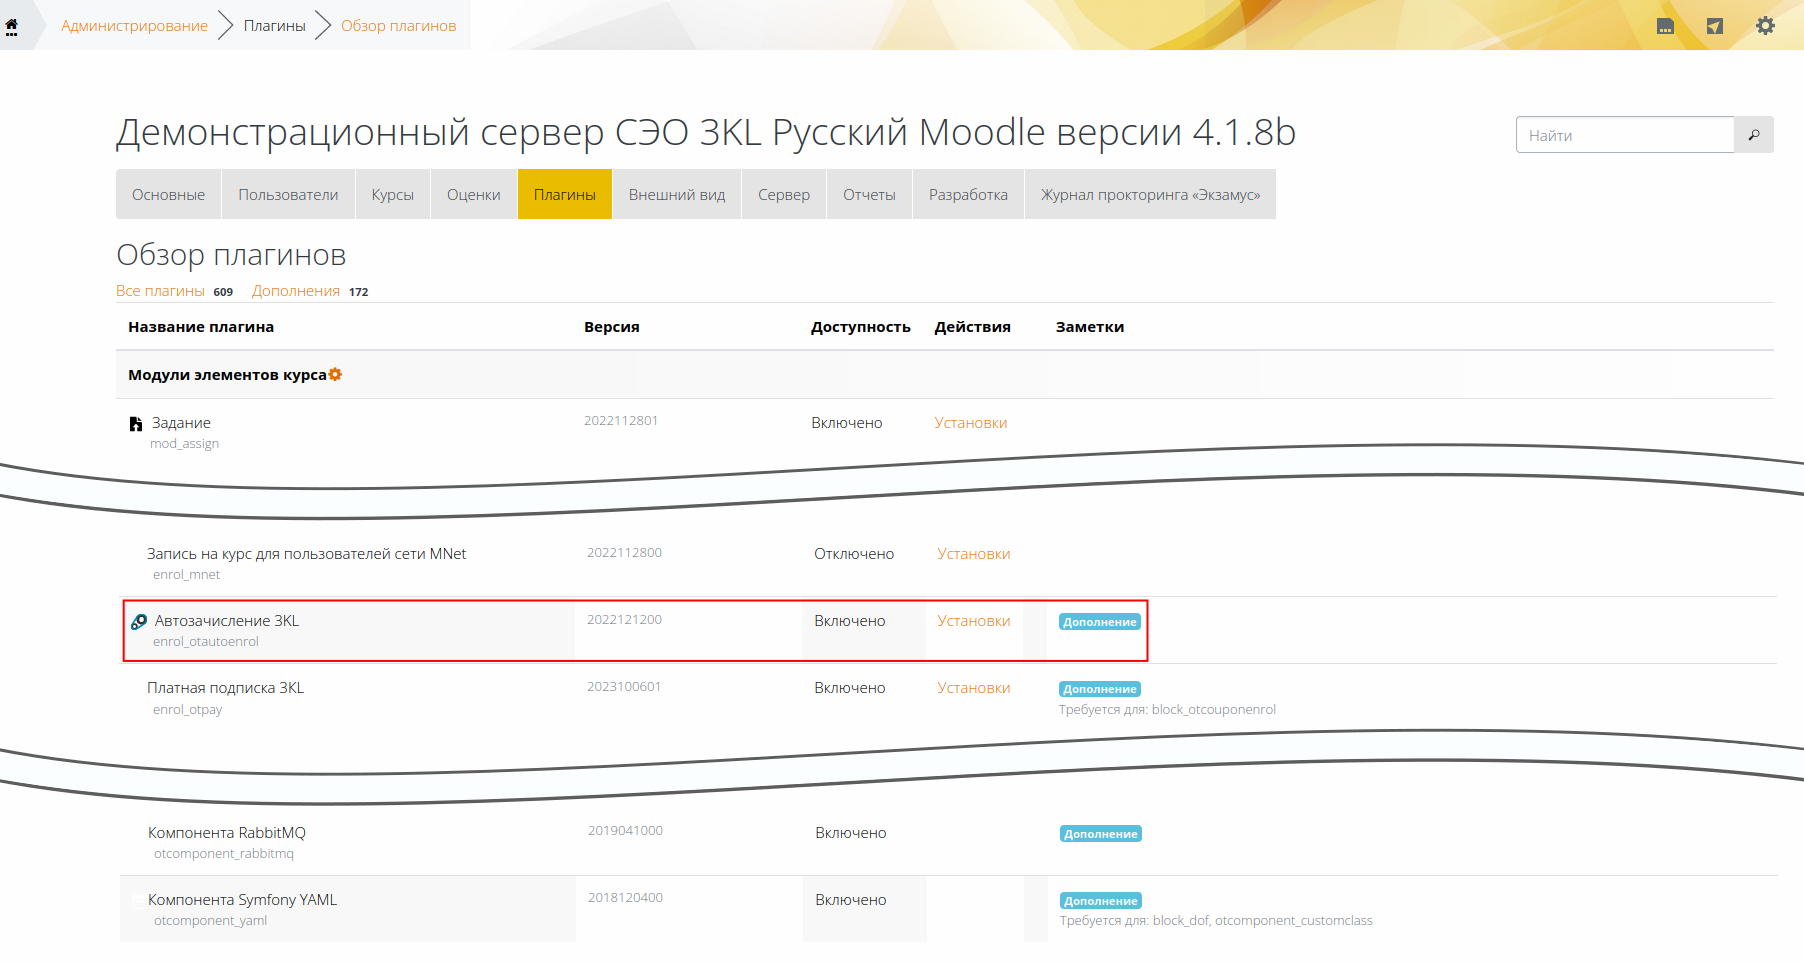Image resolution: width=1804 pixels, height=964 pixels.
Task: Click Дополнение badge for Компонента Symfony YAML
Action: coord(1101,901)
